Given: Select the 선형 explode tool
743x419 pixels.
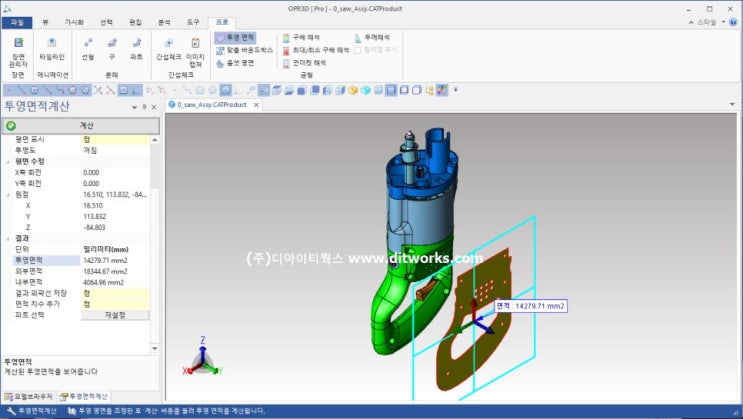Looking at the screenshot, I should (88, 49).
